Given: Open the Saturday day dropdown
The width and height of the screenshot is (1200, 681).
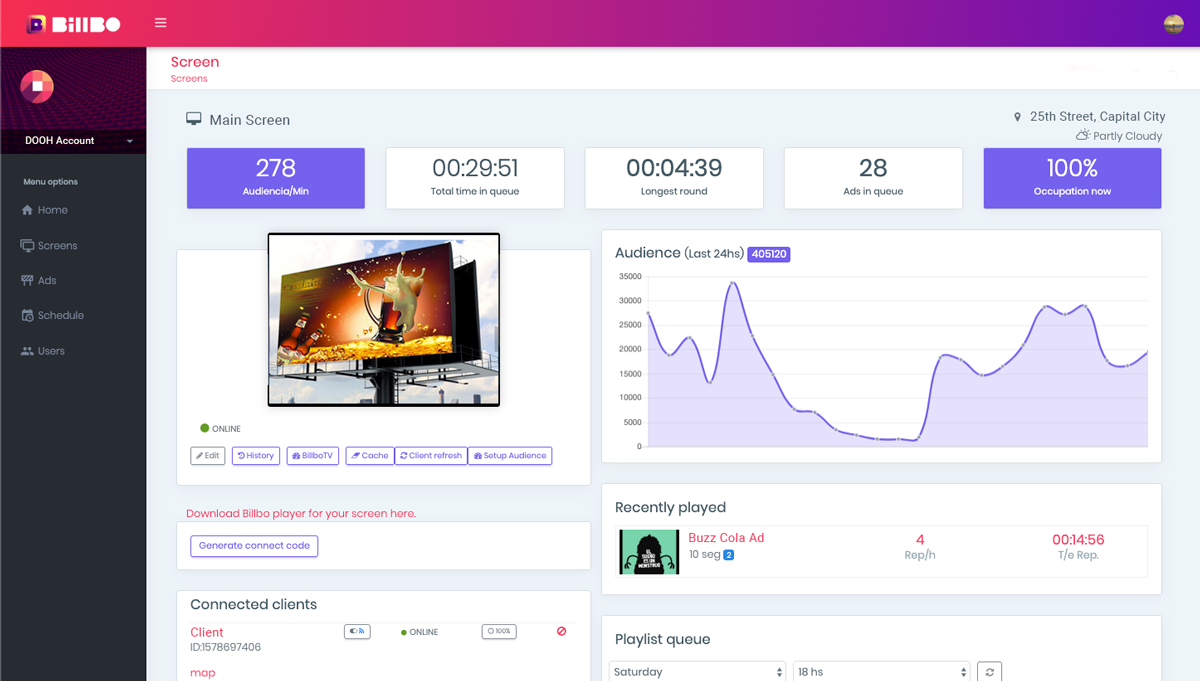Looking at the screenshot, I should tap(697, 672).
